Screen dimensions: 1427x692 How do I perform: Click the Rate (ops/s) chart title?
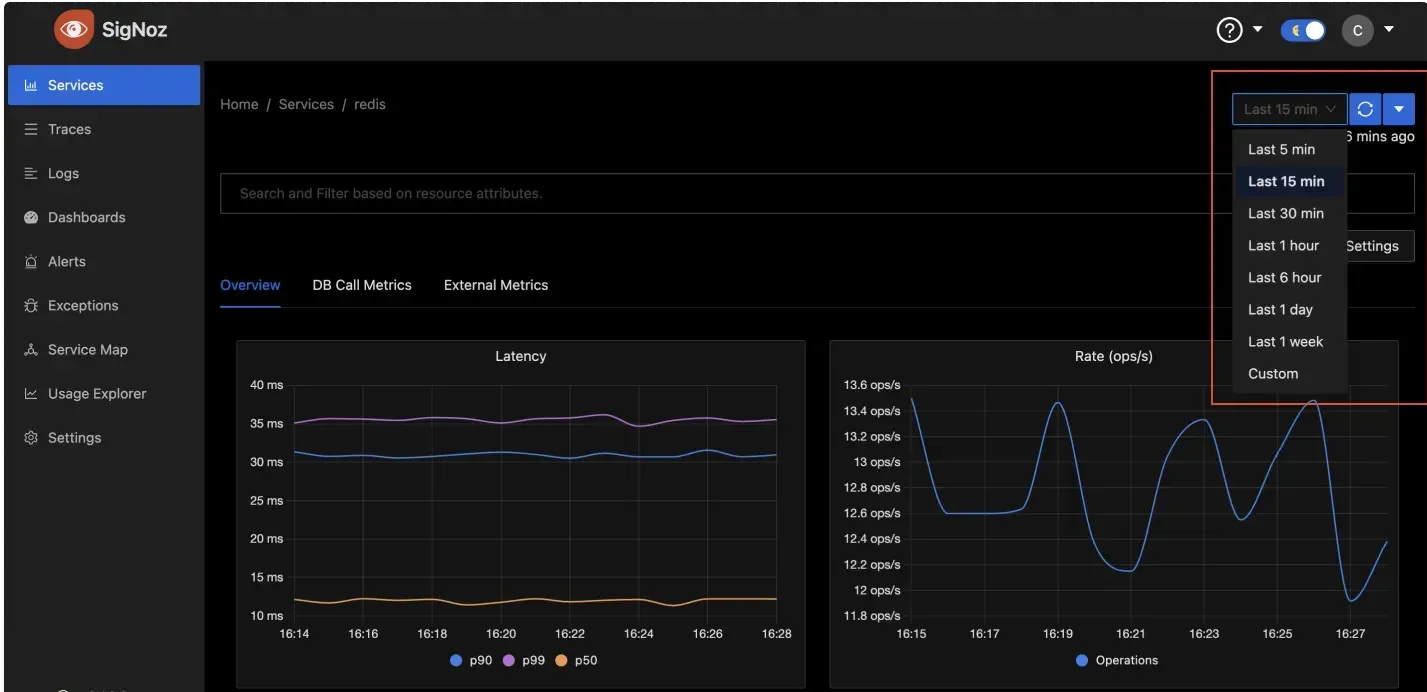click(x=1113, y=356)
